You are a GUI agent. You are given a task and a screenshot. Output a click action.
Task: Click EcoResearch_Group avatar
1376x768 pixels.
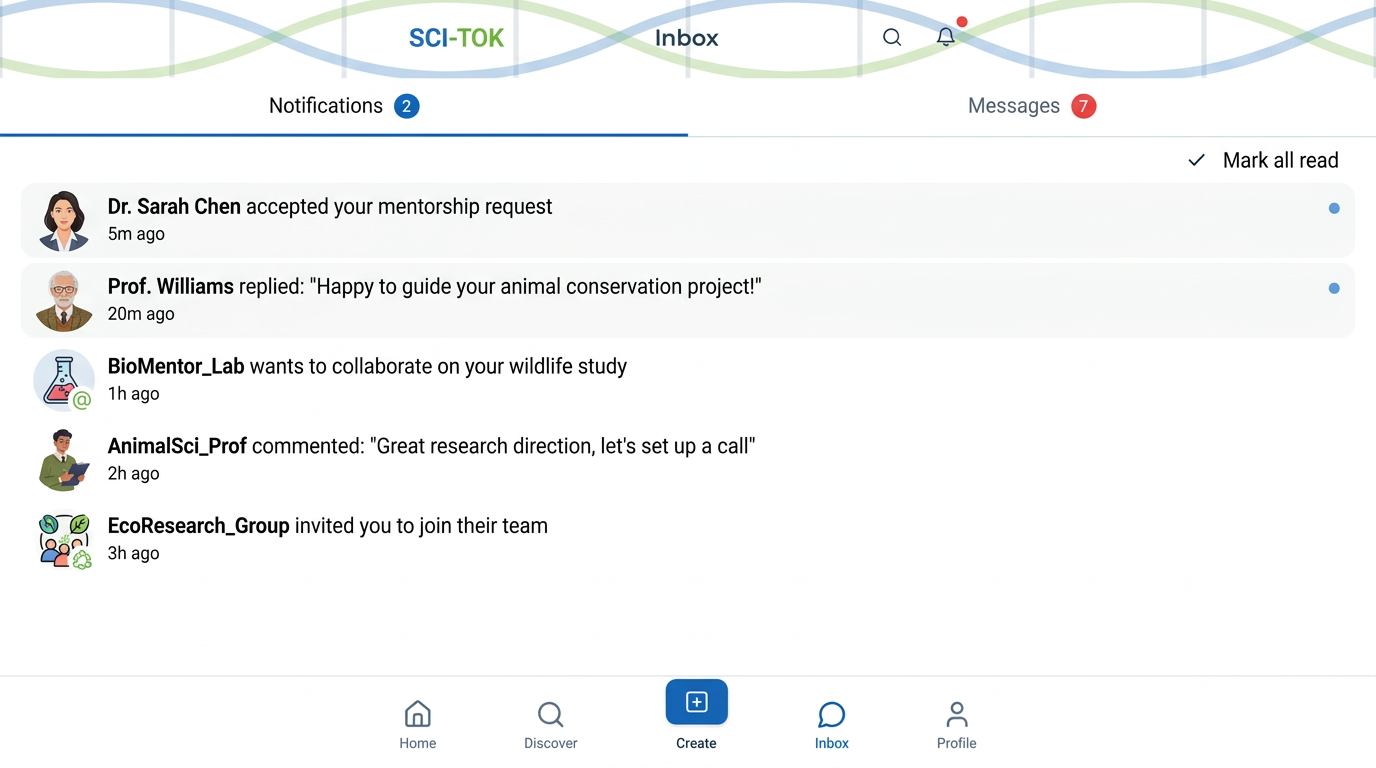coord(64,540)
